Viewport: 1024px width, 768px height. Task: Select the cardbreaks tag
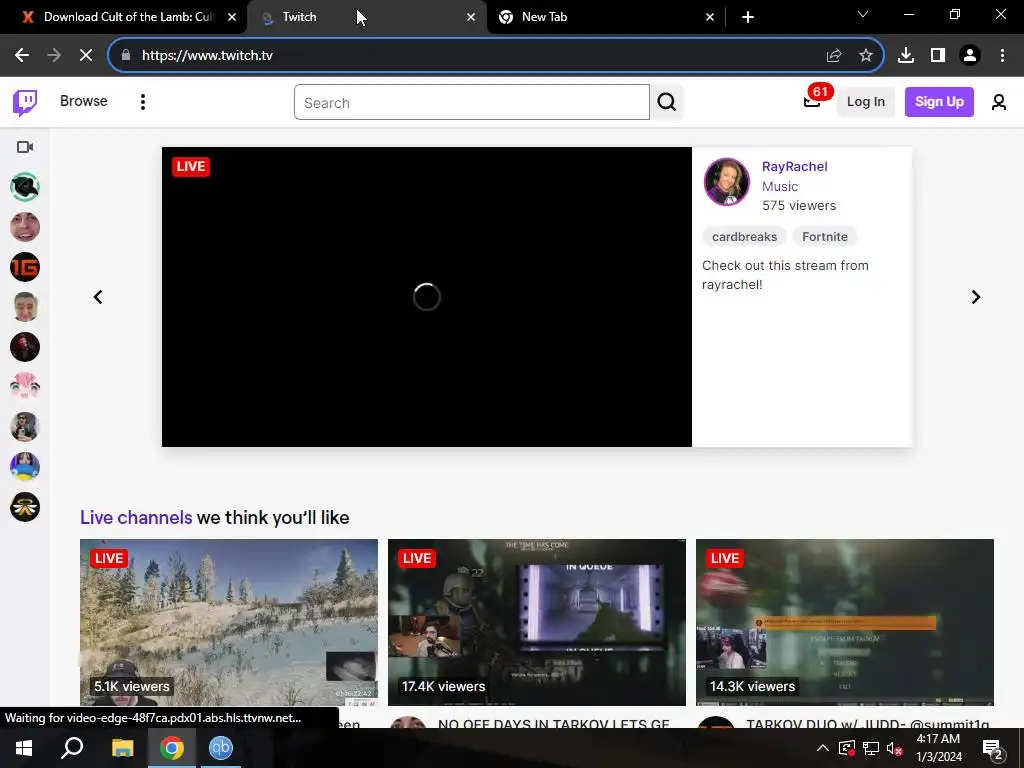(744, 236)
